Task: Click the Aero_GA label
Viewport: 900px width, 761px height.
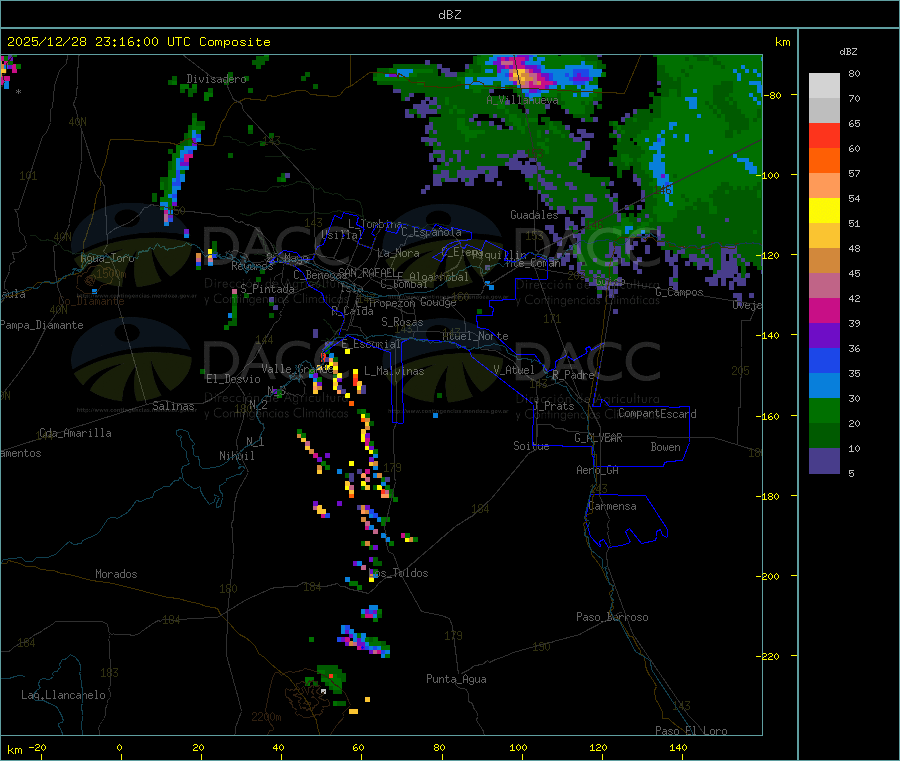Action: [597, 470]
